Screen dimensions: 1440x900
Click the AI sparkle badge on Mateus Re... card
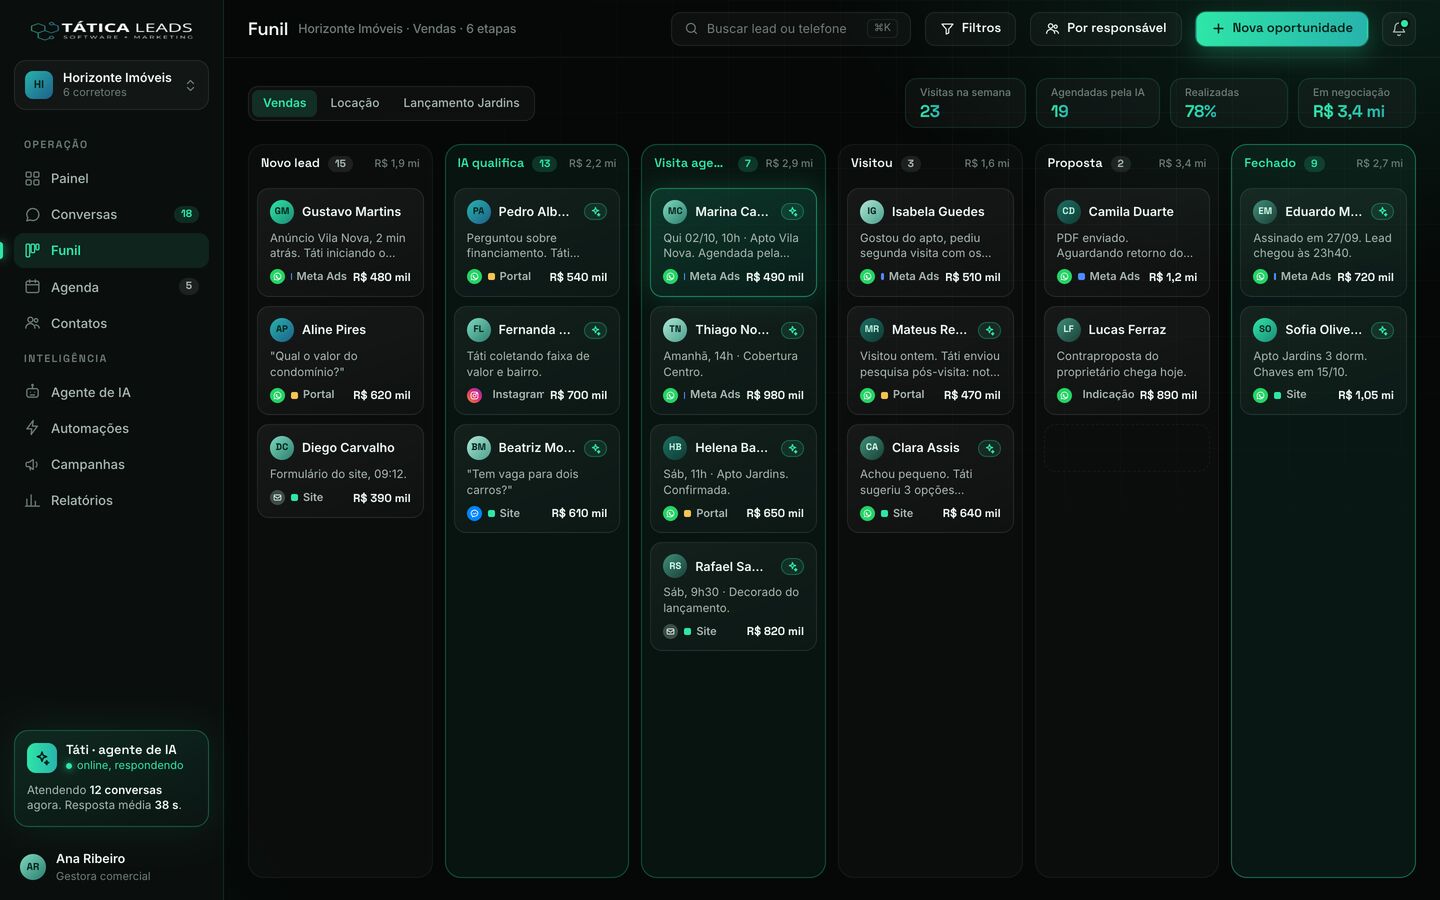click(989, 330)
